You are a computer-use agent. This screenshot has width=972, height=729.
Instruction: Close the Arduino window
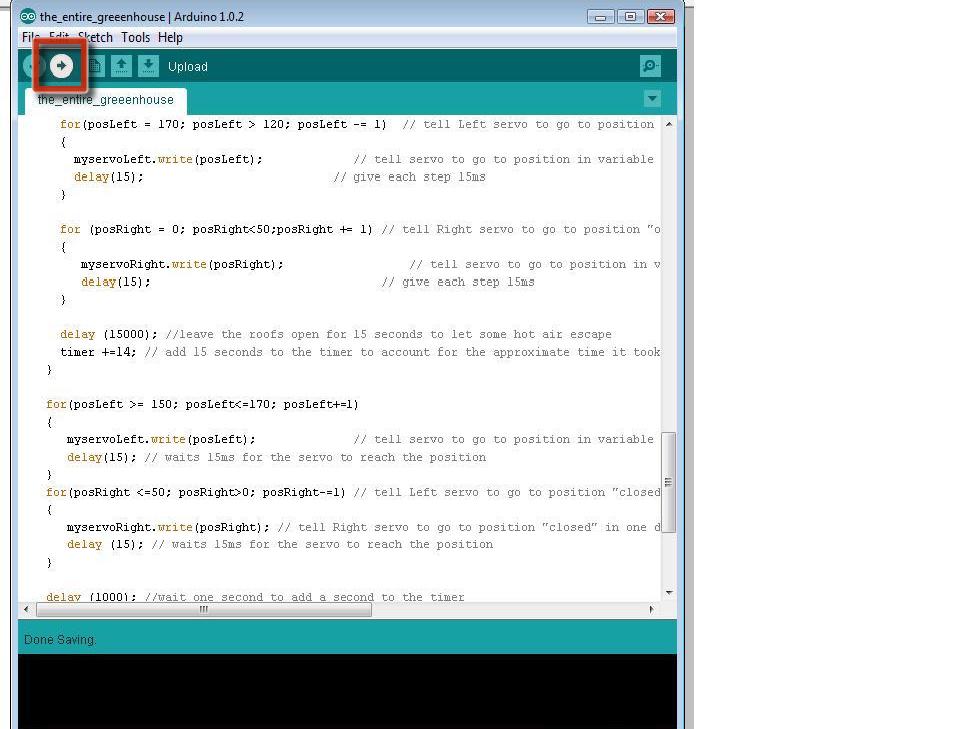coord(661,17)
